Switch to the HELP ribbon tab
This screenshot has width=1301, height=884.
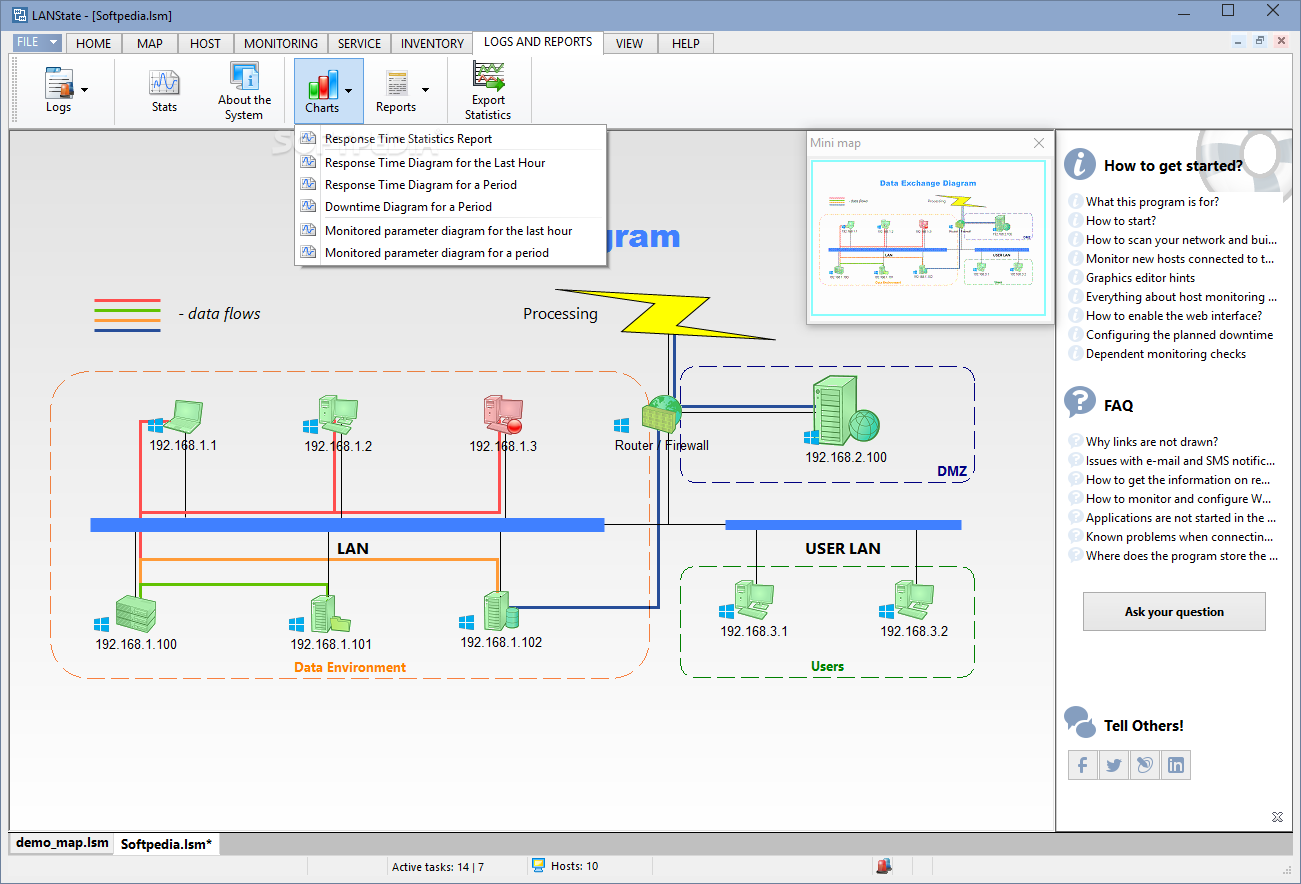click(x=686, y=43)
